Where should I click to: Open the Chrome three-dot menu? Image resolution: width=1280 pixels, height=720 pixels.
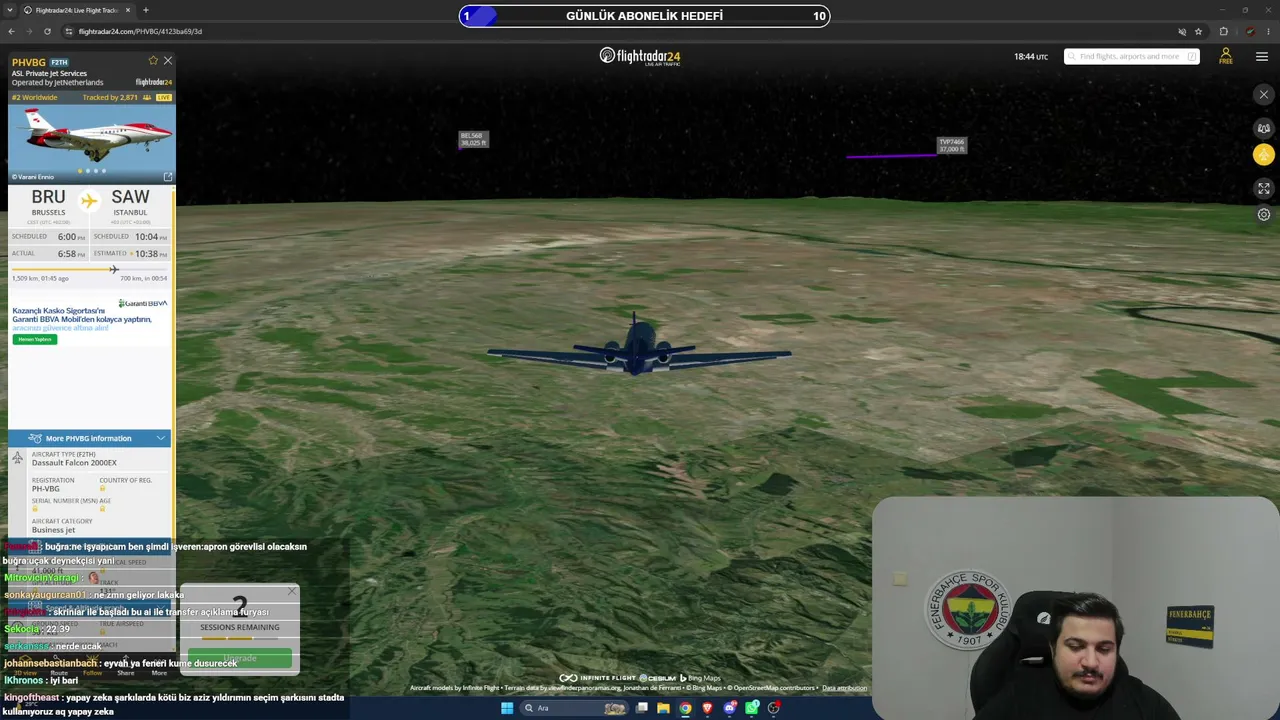tap(1268, 31)
